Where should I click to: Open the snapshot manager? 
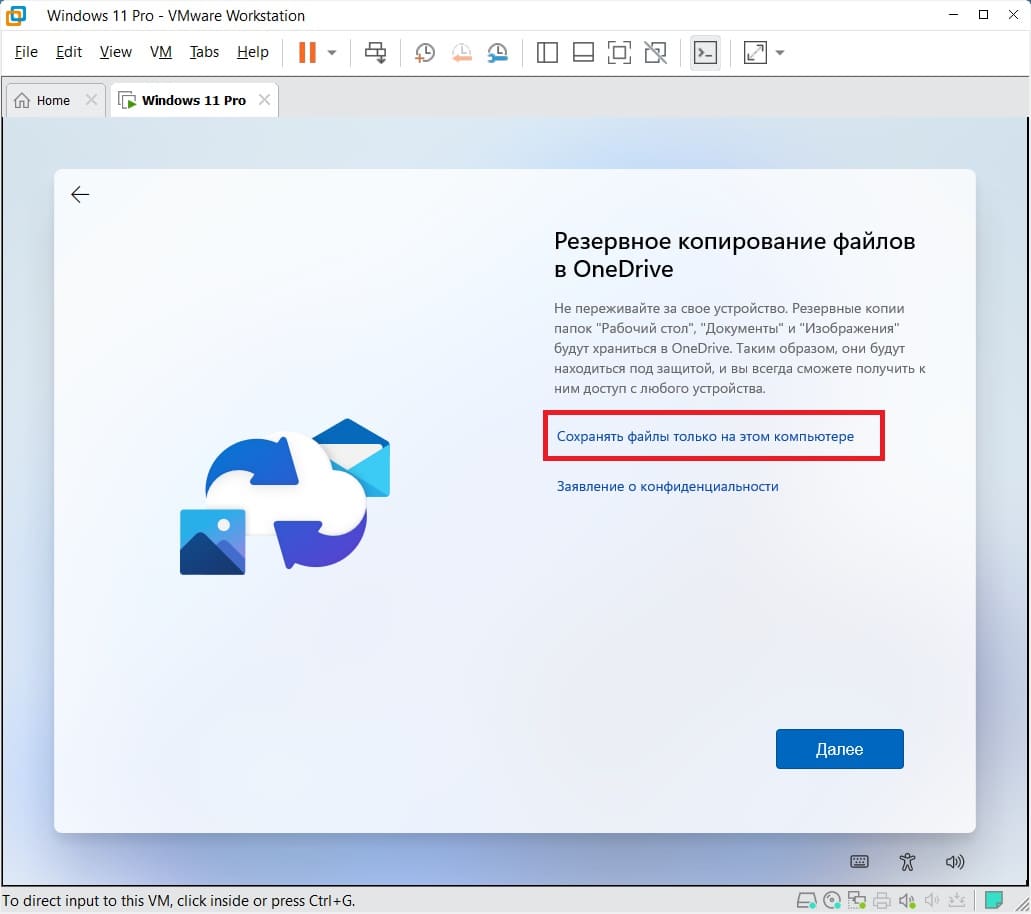click(x=498, y=53)
